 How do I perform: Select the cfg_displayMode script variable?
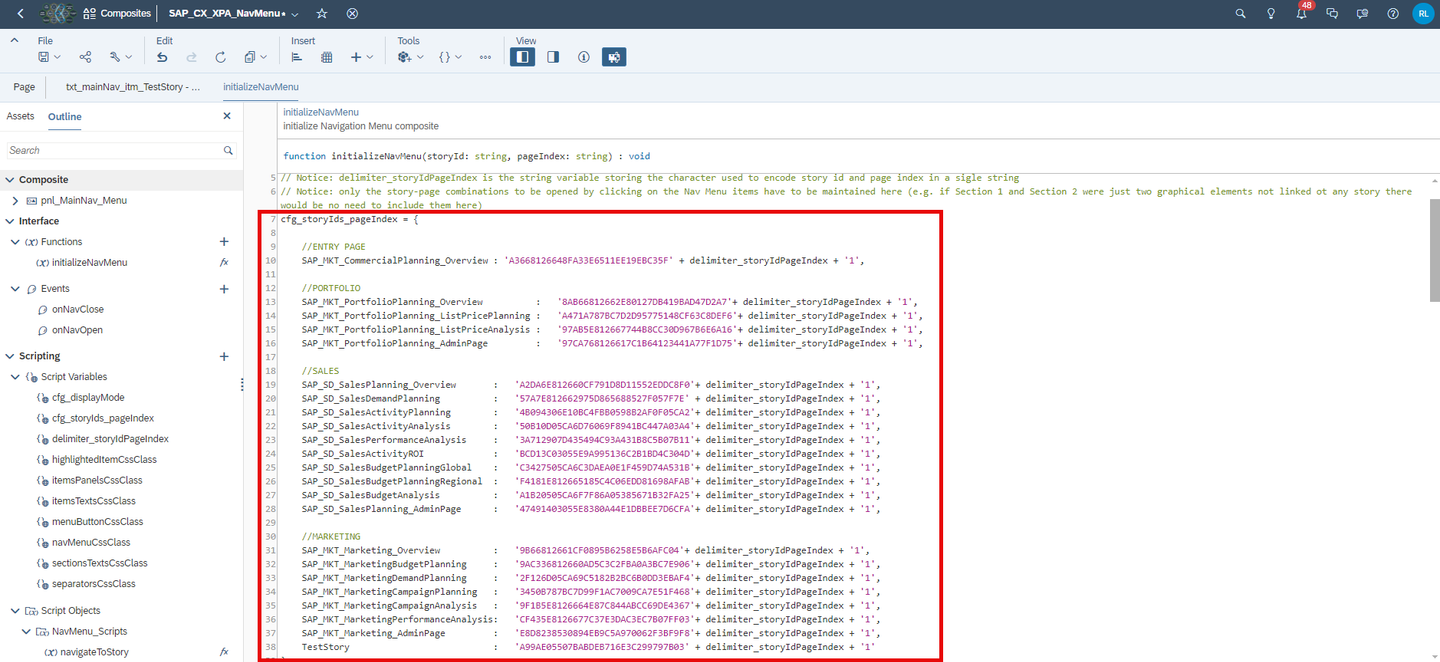pos(88,398)
